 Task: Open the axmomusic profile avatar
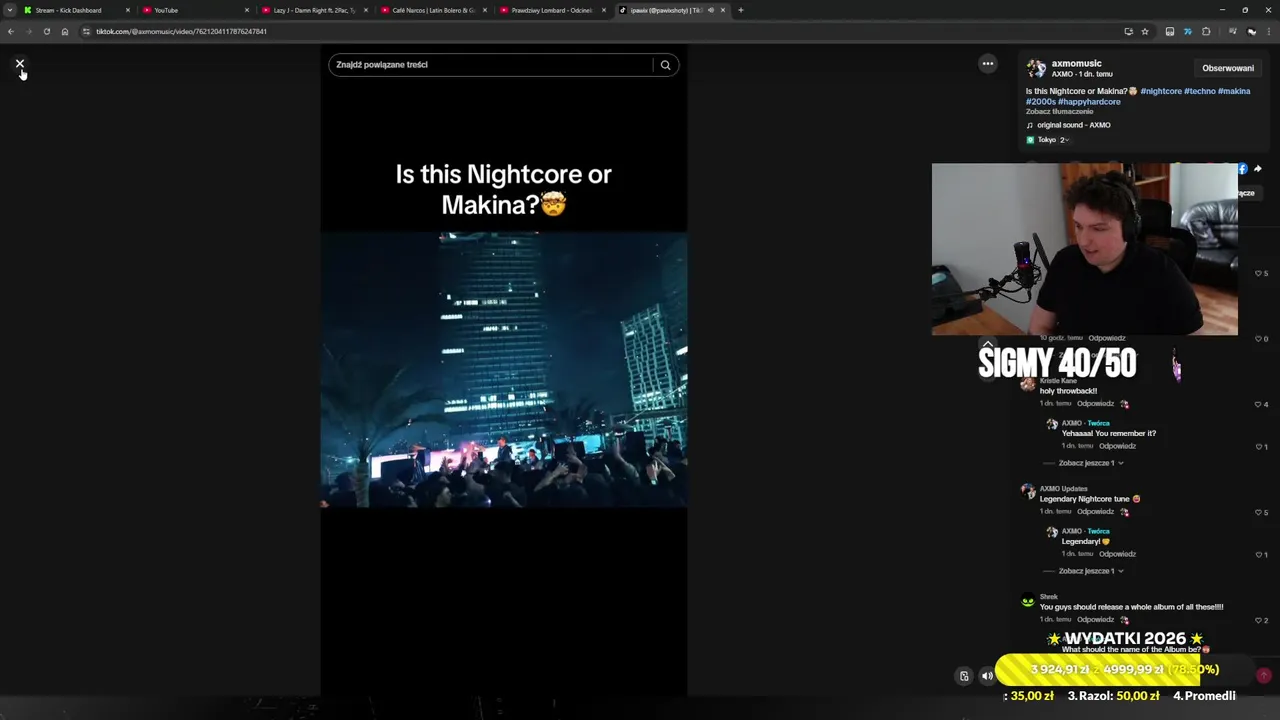click(x=1036, y=68)
